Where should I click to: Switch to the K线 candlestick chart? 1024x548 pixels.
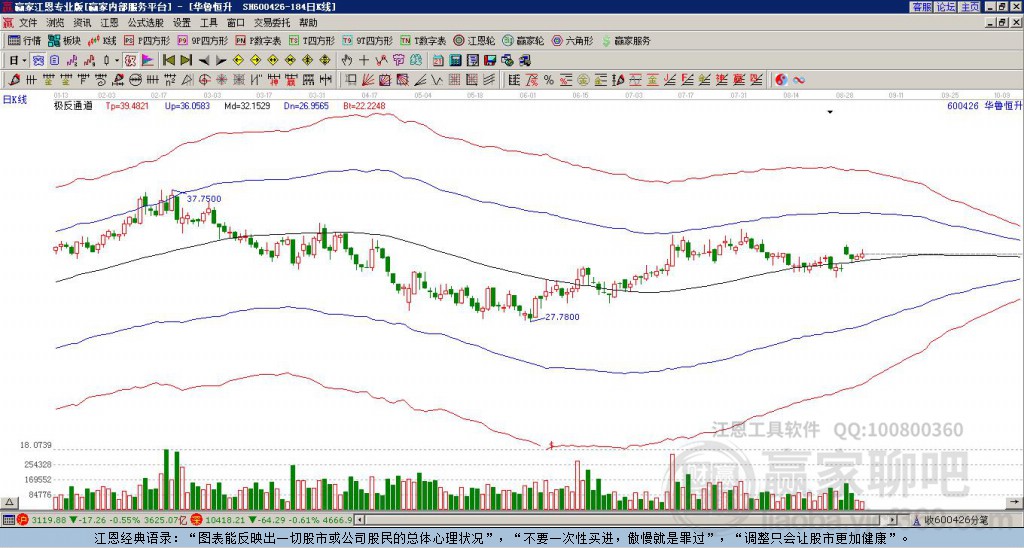[101, 40]
